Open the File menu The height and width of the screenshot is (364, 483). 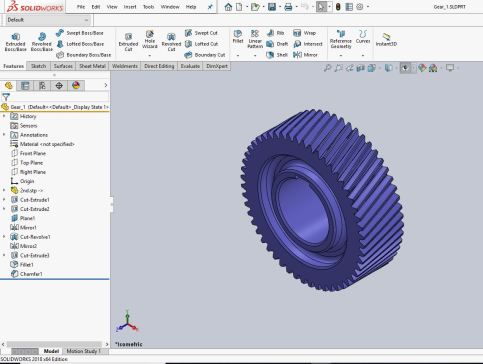coord(81,7)
